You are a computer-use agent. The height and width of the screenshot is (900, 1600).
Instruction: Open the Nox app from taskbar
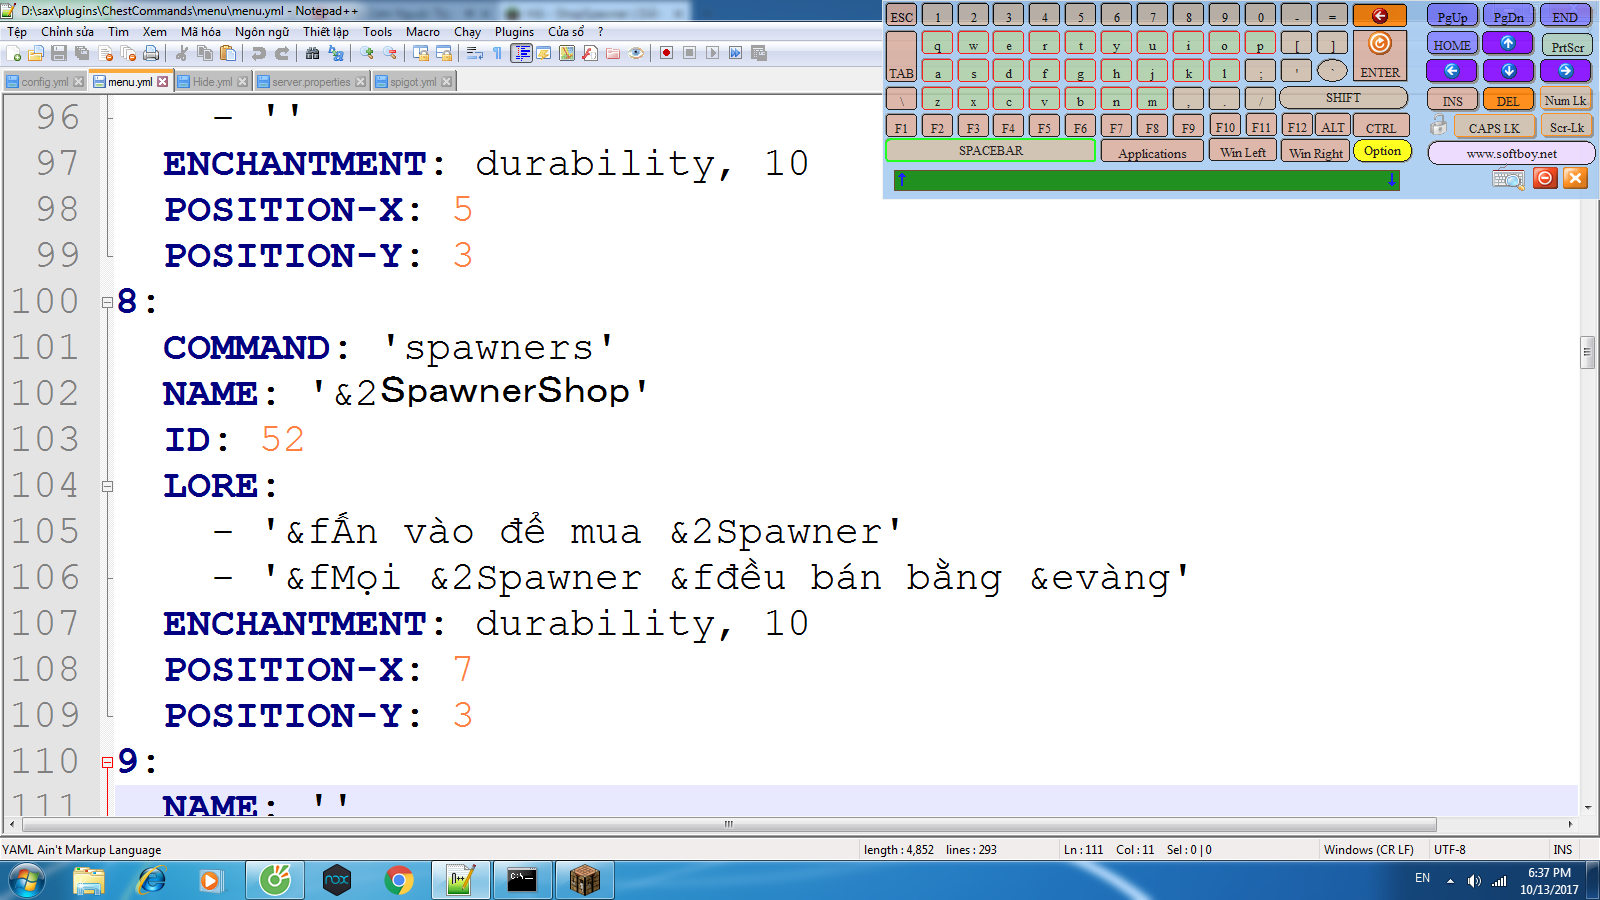(337, 881)
